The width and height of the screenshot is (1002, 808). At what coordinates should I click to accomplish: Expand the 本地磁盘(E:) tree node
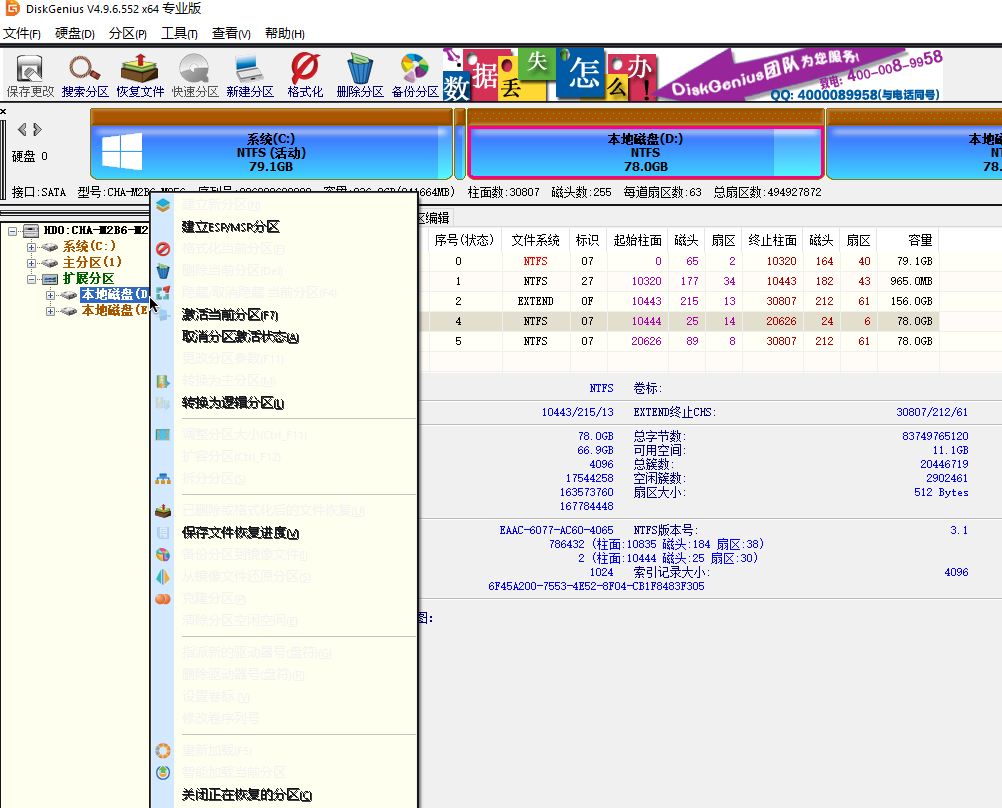pyautogui.click(x=50, y=311)
